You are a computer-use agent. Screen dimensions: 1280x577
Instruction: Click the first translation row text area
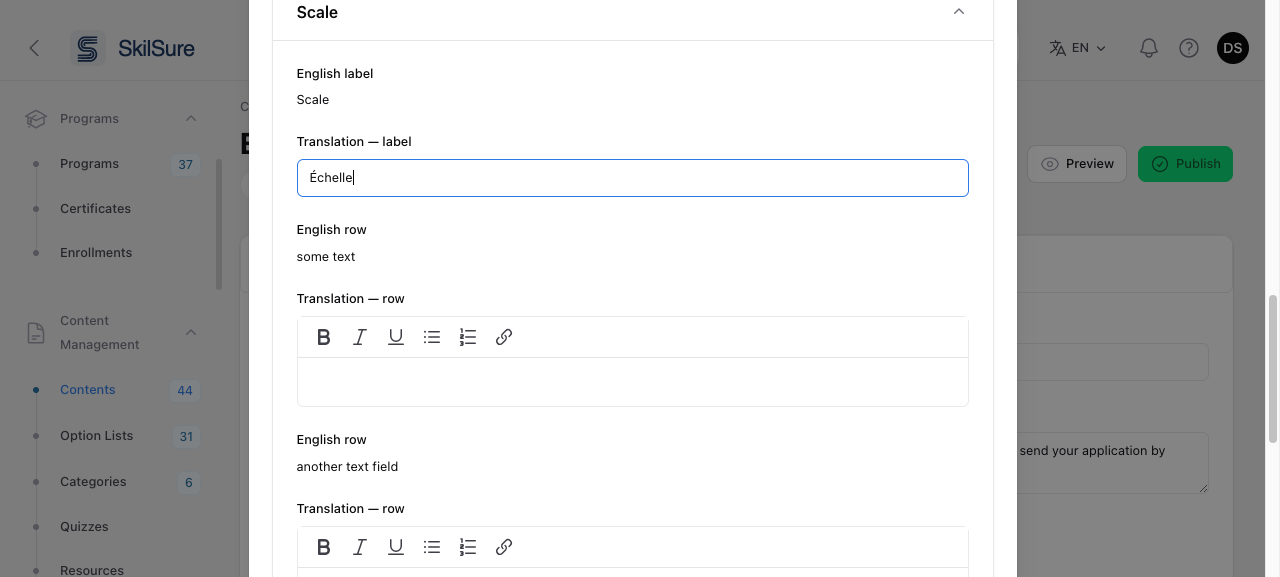(632, 382)
